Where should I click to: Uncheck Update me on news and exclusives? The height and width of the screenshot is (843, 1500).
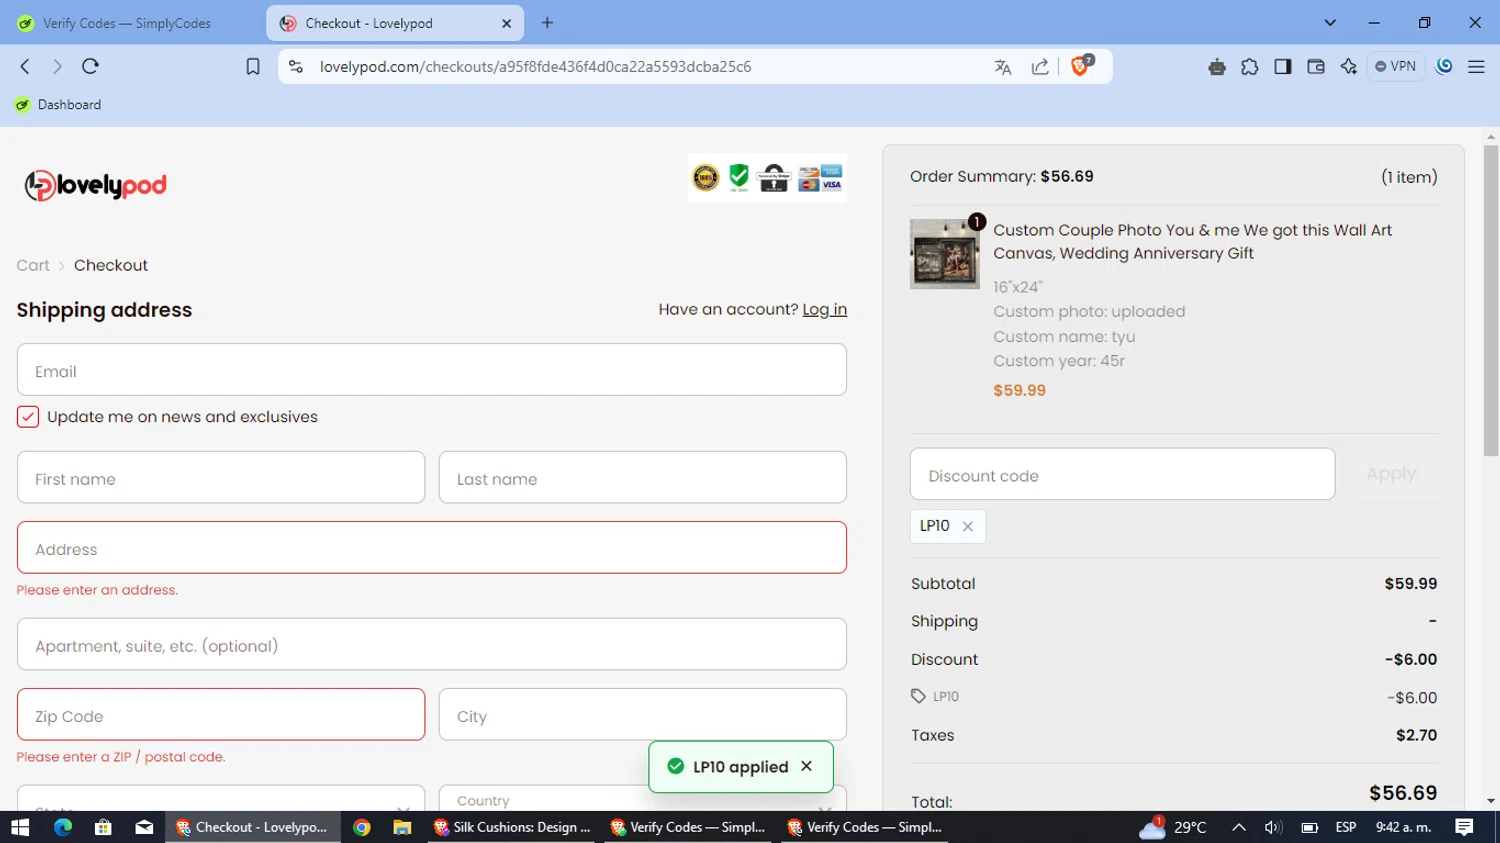tap(28, 417)
